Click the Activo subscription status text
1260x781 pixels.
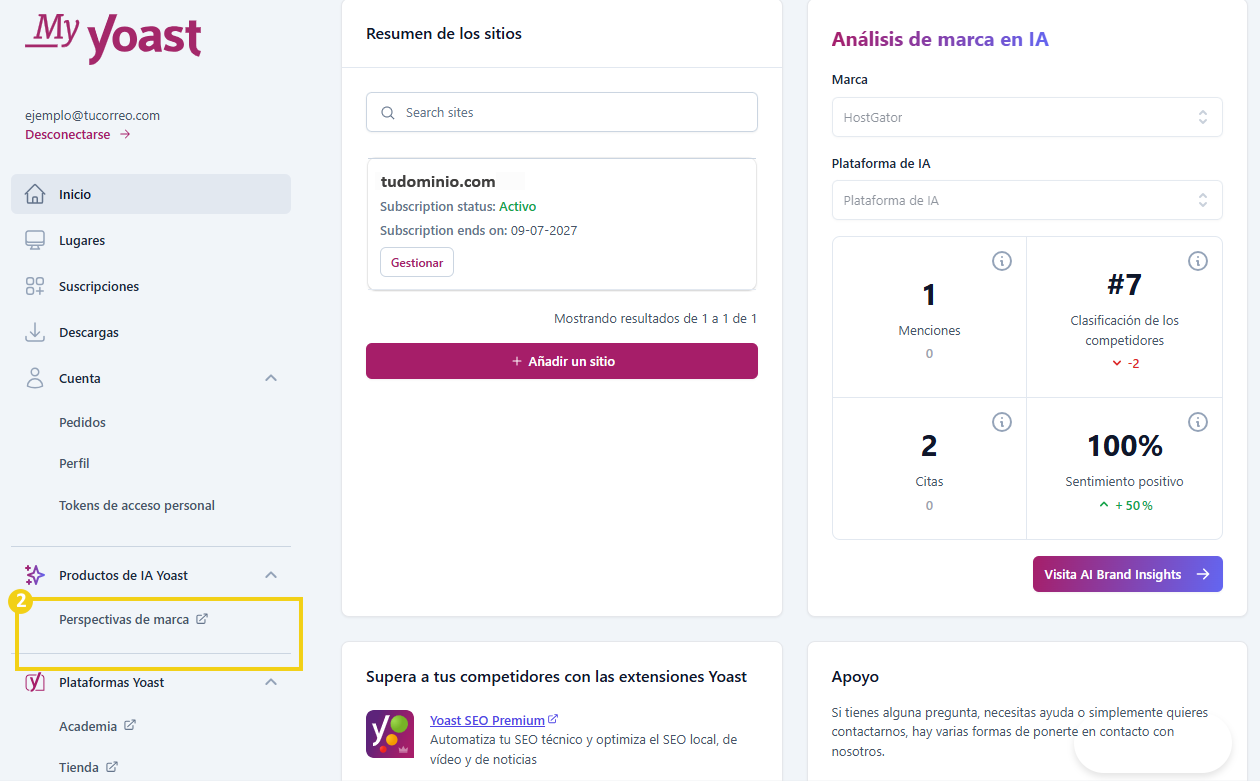[518, 206]
